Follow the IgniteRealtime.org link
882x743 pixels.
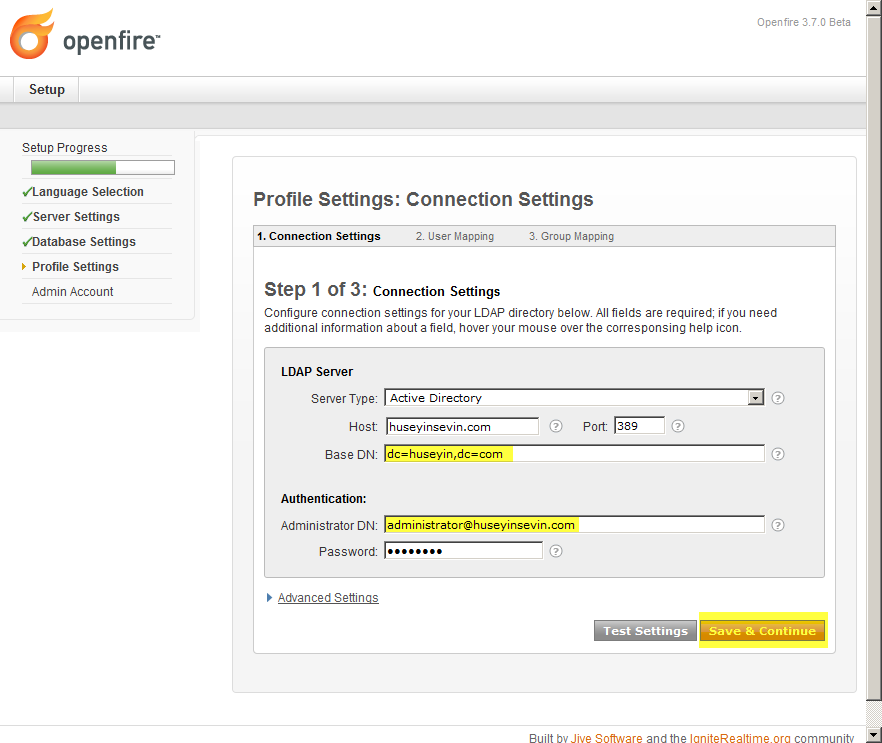pyautogui.click(x=740, y=738)
